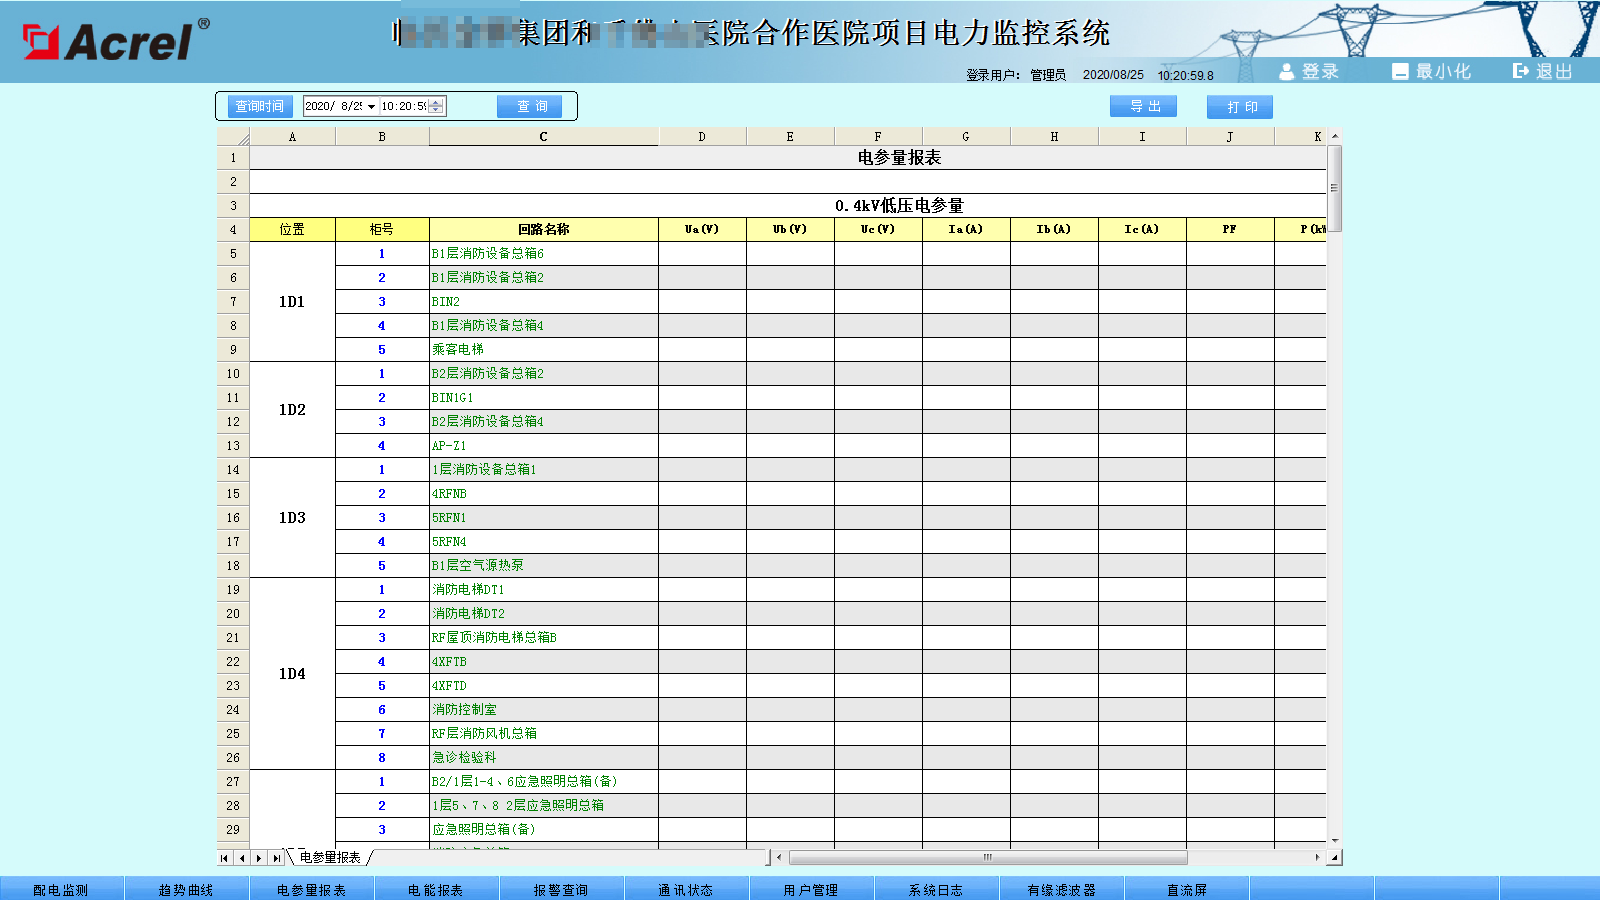Open the 报警查询 page

pyautogui.click(x=561, y=889)
